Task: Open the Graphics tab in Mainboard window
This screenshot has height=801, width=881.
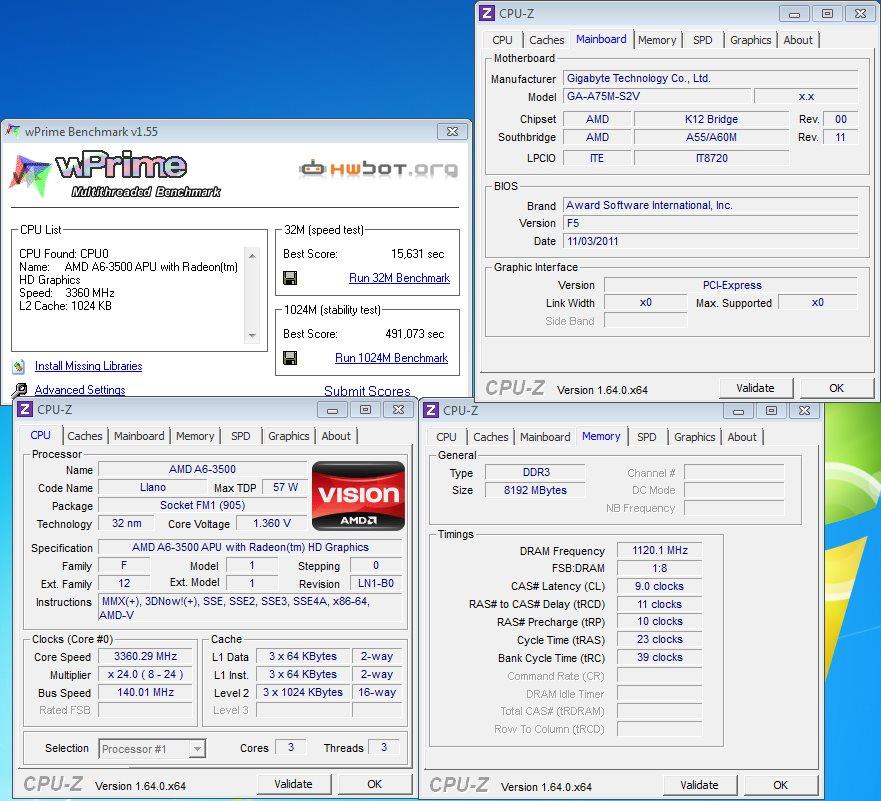Action: tap(750, 40)
